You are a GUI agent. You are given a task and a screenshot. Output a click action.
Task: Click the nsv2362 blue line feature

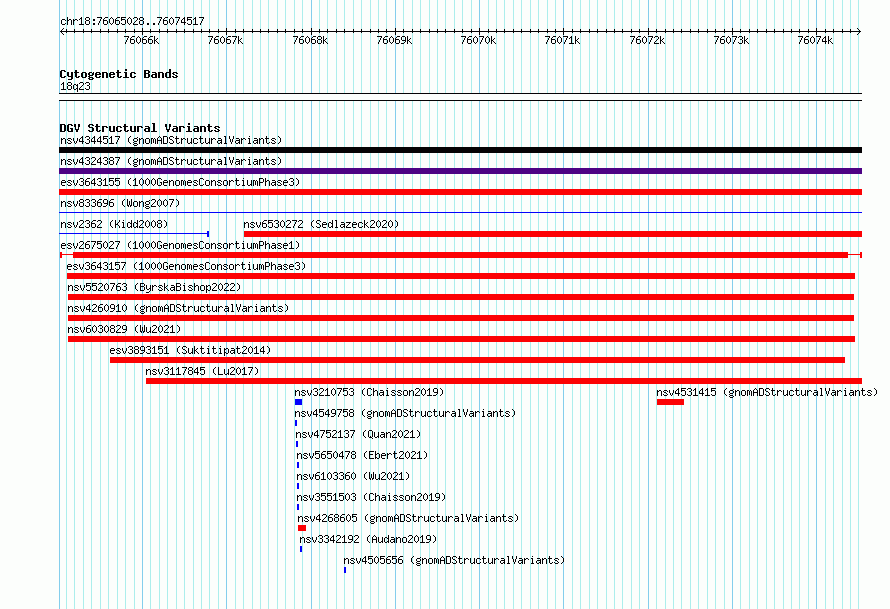134,233
